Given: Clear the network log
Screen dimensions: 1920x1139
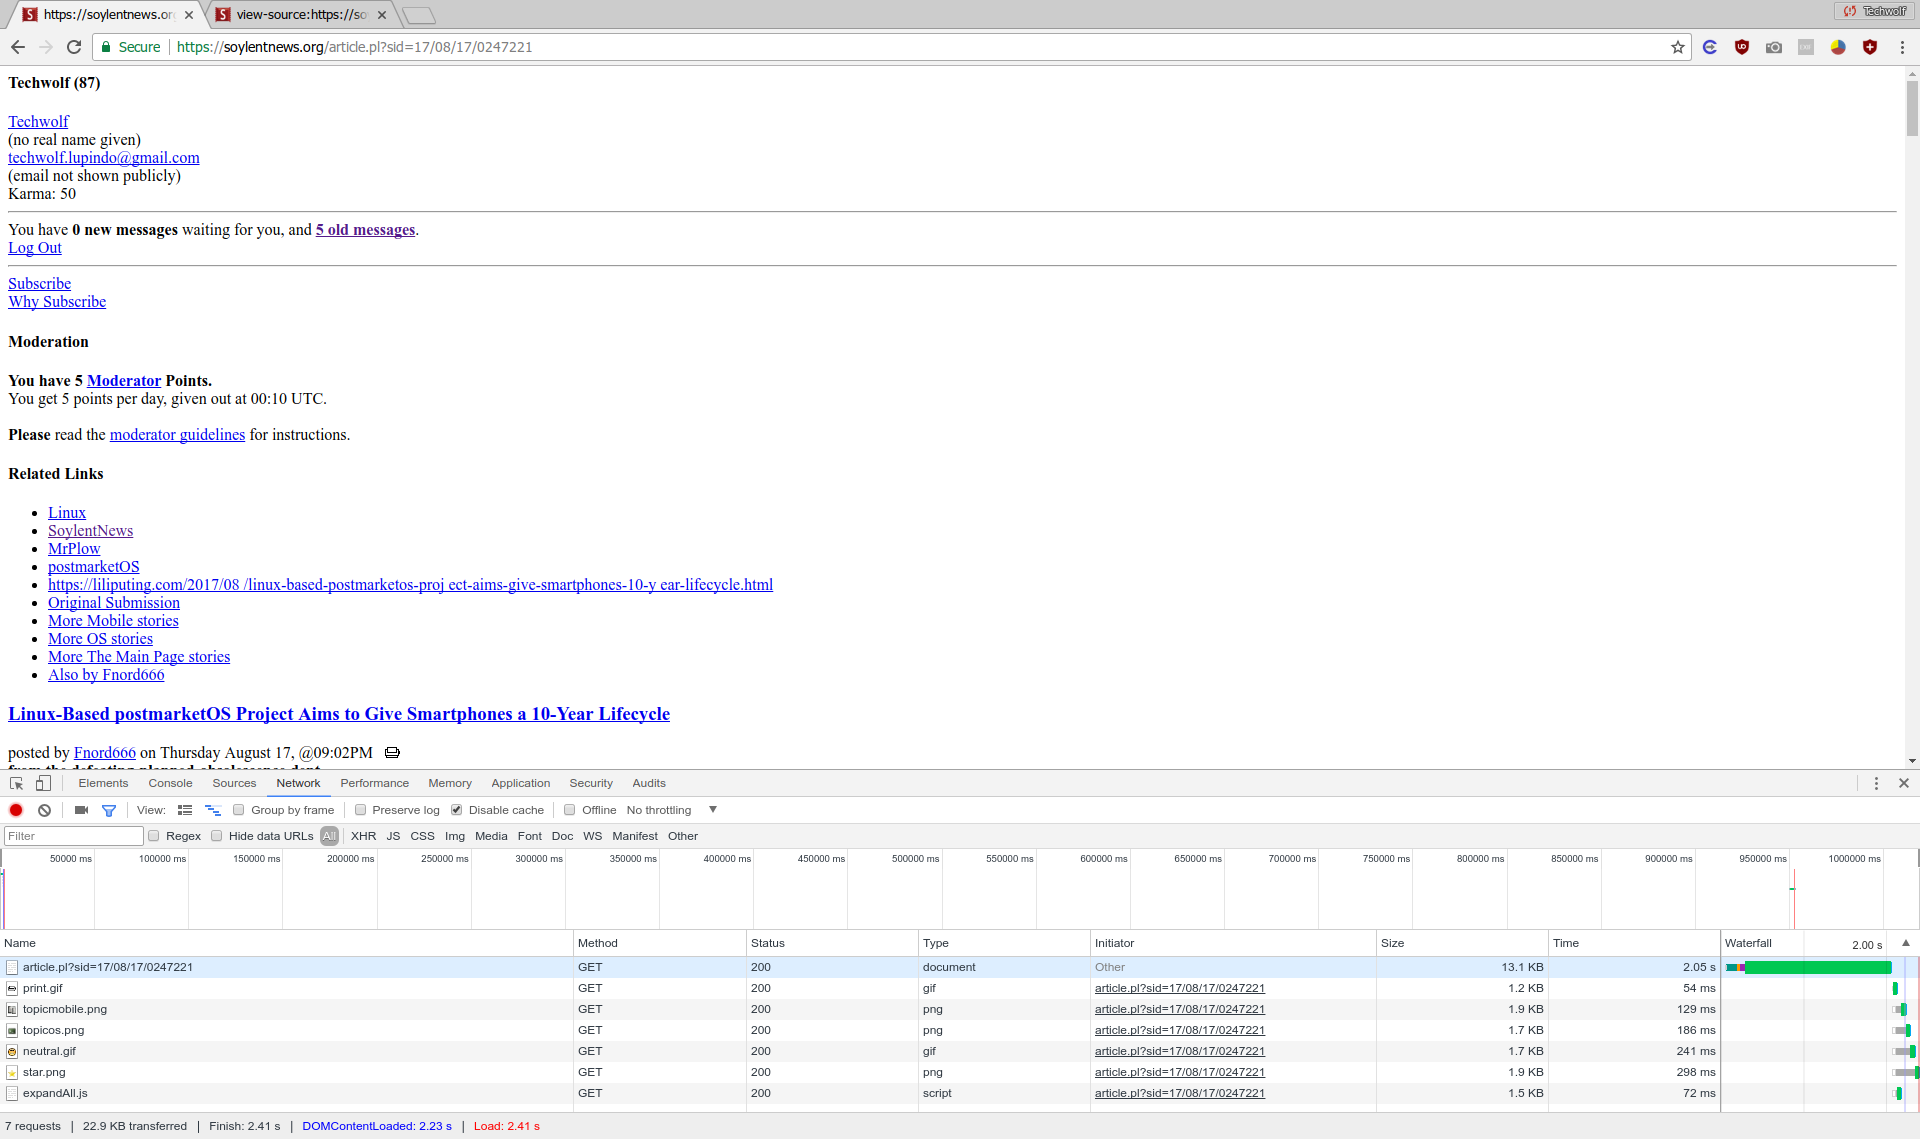Looking at the screenshot, I should coord(44,810).
